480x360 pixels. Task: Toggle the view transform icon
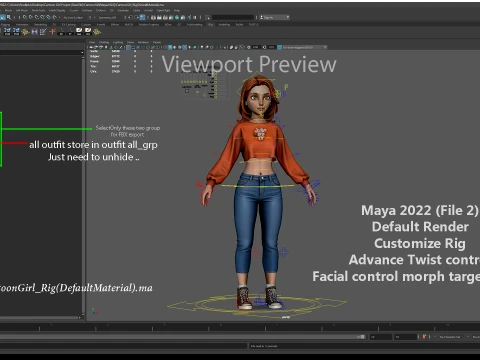pos(280,47)
